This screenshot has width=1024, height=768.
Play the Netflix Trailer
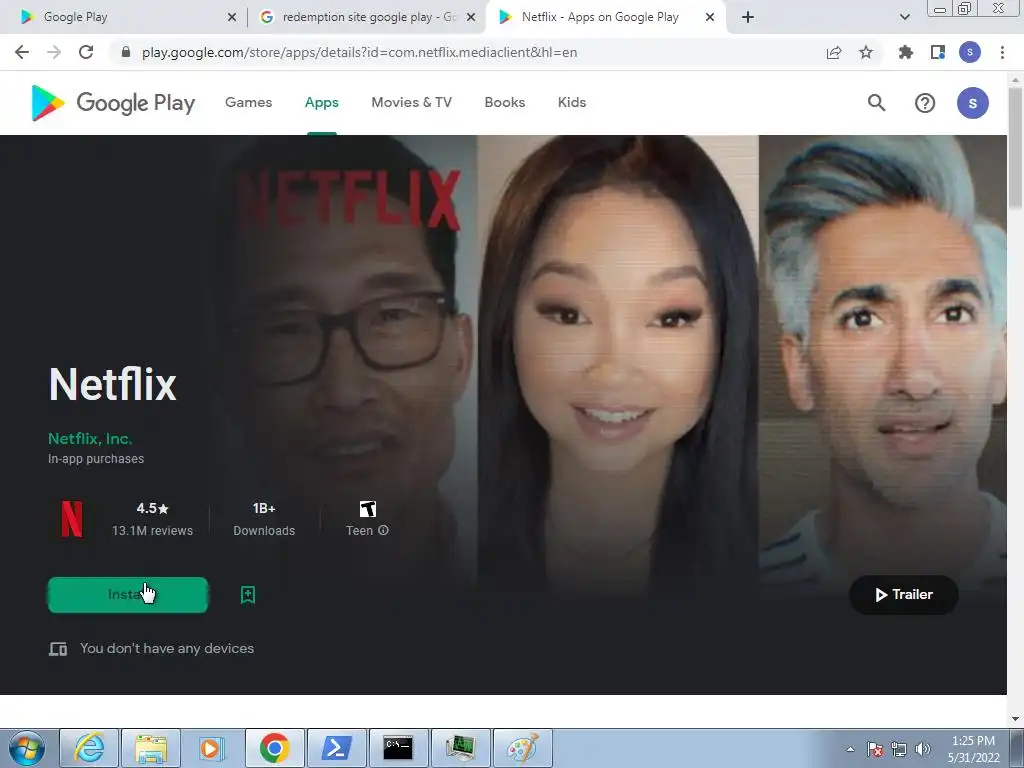point(903,595)
